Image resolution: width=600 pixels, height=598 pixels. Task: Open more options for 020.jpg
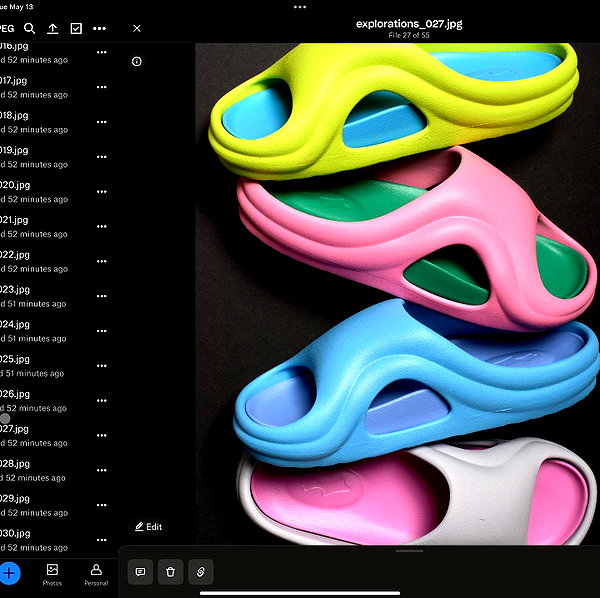102,191
